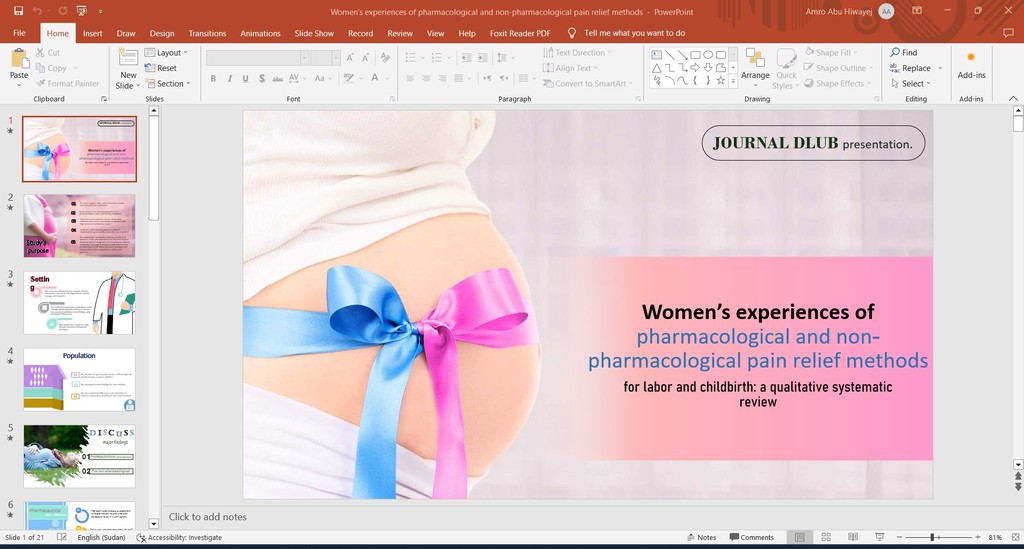Fit slide to current window icon
Image resolution: width=1024 pixels, height=549 pixels.
point(1015,537)
